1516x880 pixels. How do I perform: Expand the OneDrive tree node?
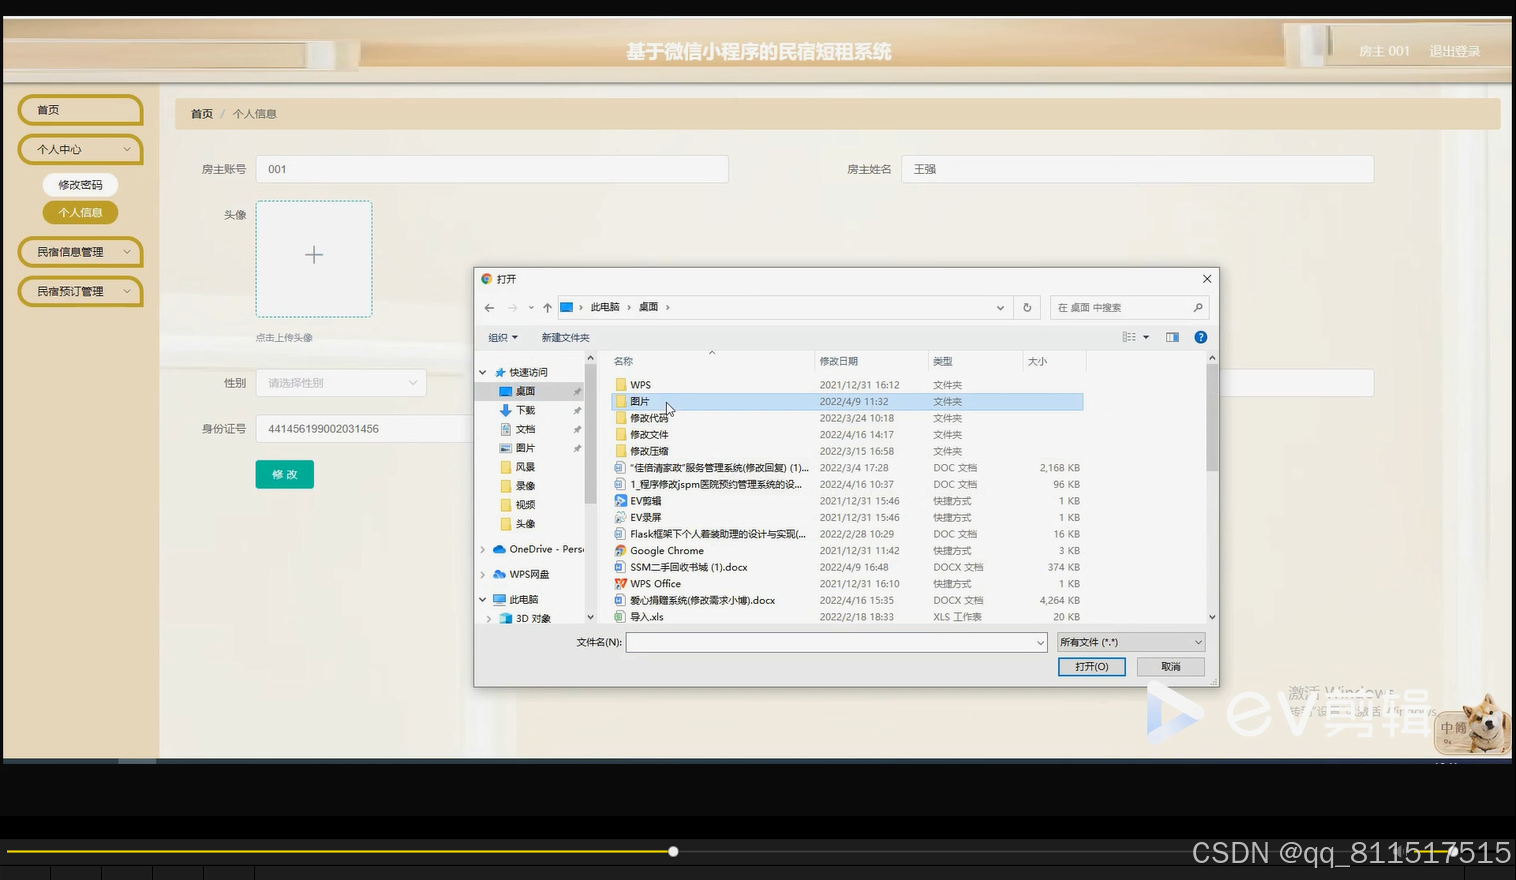pyautogui.click(x=483, y=549)
